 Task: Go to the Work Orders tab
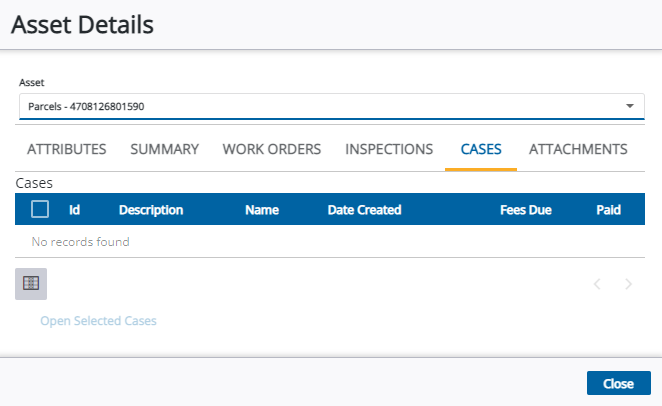pyautogui.click(x=272, y=149)
